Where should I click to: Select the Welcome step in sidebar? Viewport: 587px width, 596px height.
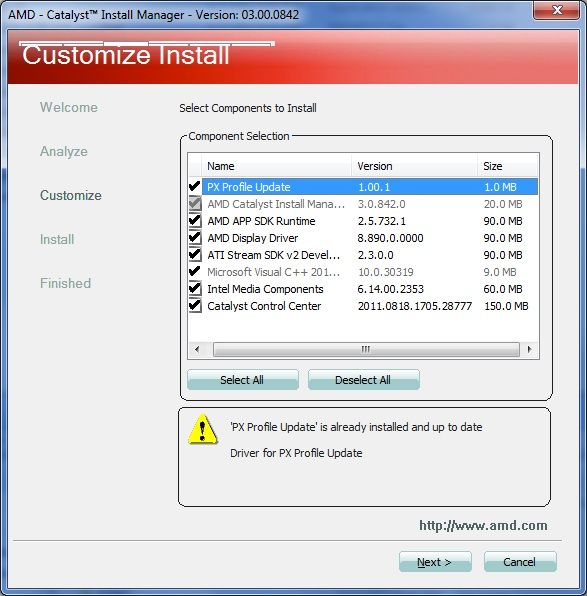tap(69, 107)
